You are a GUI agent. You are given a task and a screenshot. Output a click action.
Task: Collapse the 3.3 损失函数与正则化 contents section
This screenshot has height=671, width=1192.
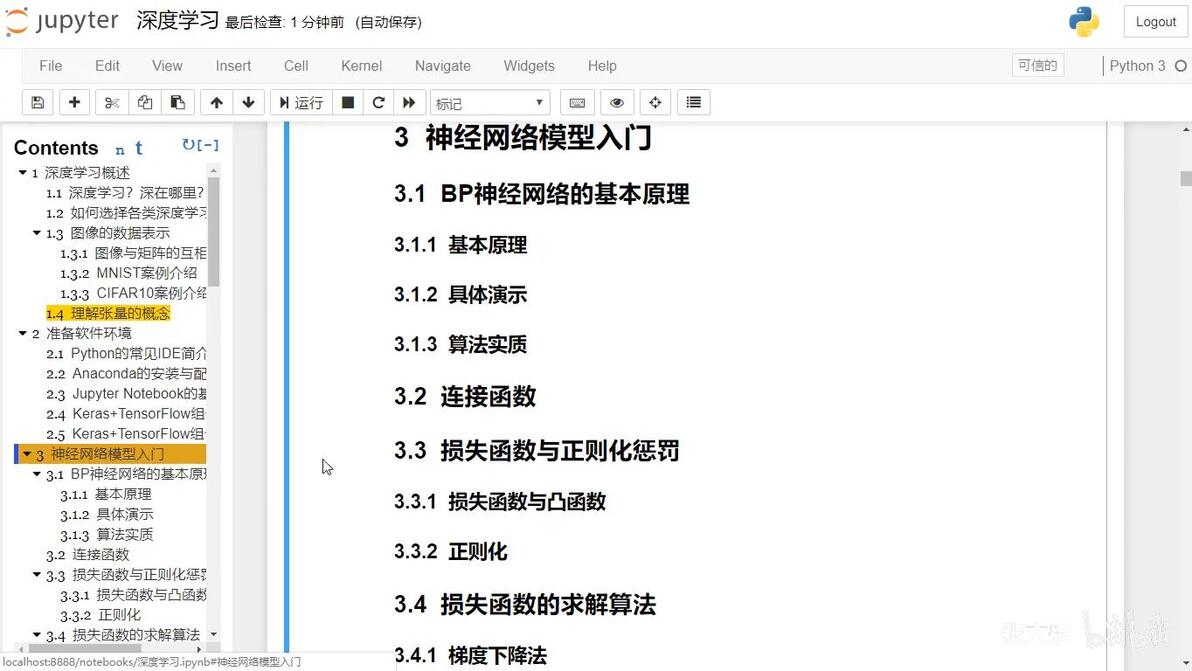[36, 574]
